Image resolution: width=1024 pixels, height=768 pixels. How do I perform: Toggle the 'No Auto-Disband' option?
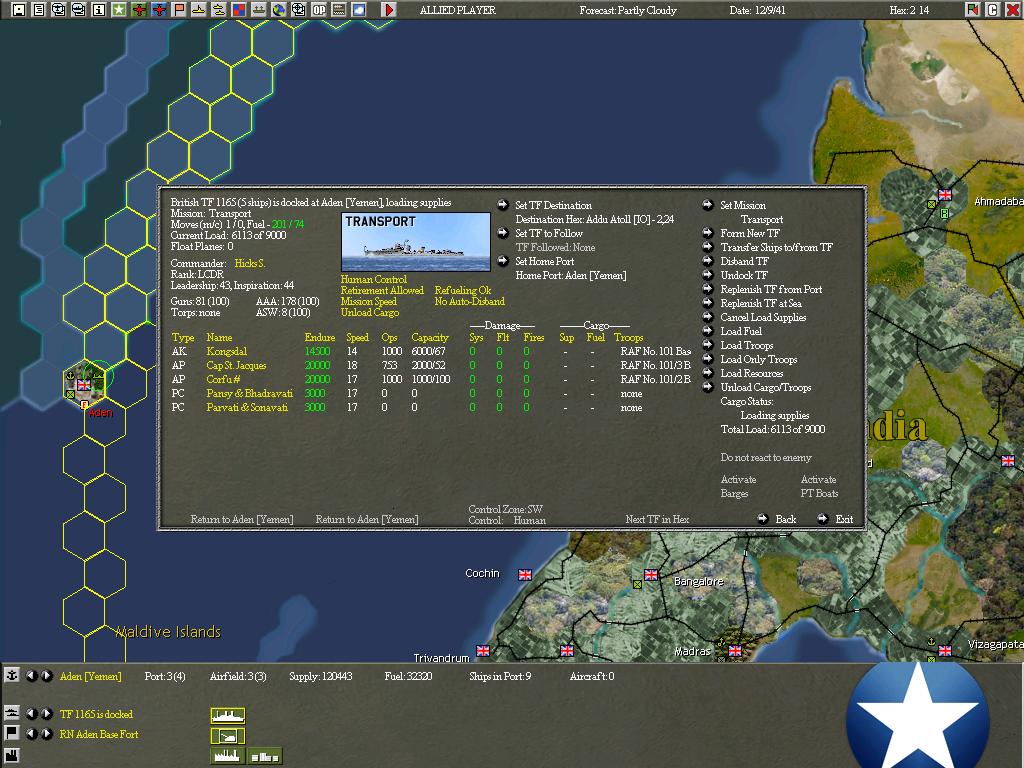(469, 302)
